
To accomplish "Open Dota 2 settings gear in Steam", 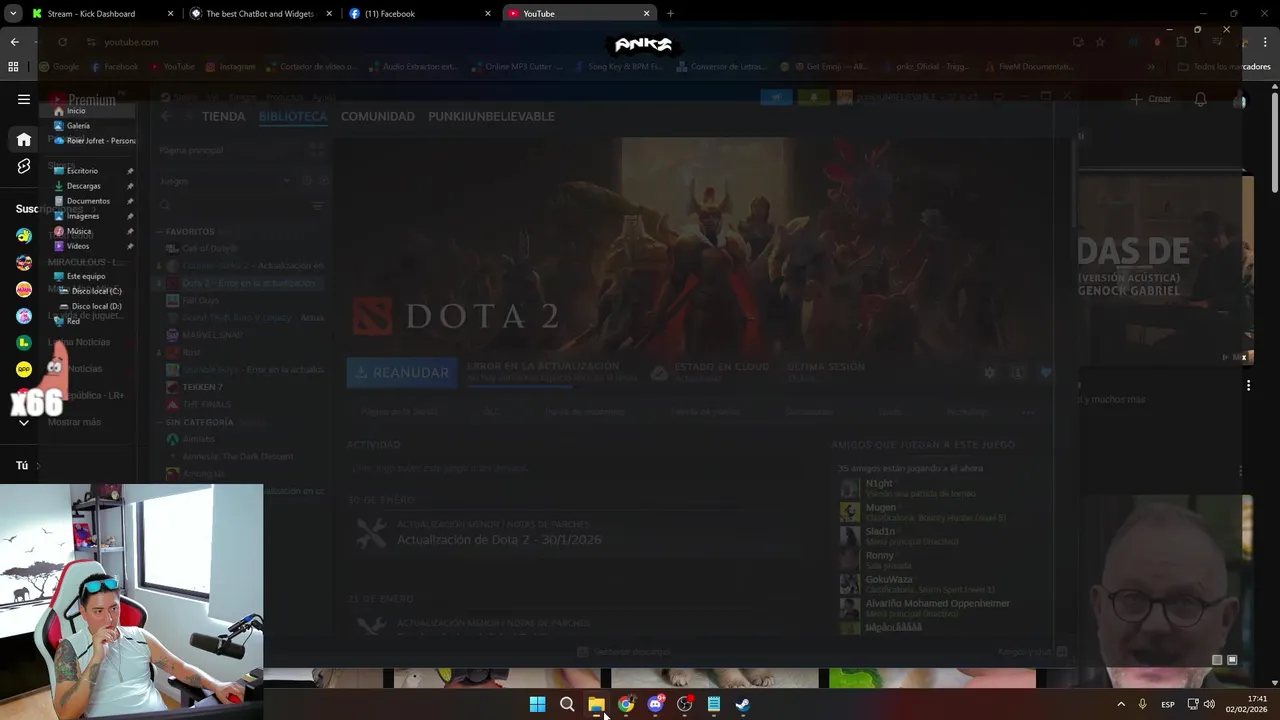I will tap(990, 373).
